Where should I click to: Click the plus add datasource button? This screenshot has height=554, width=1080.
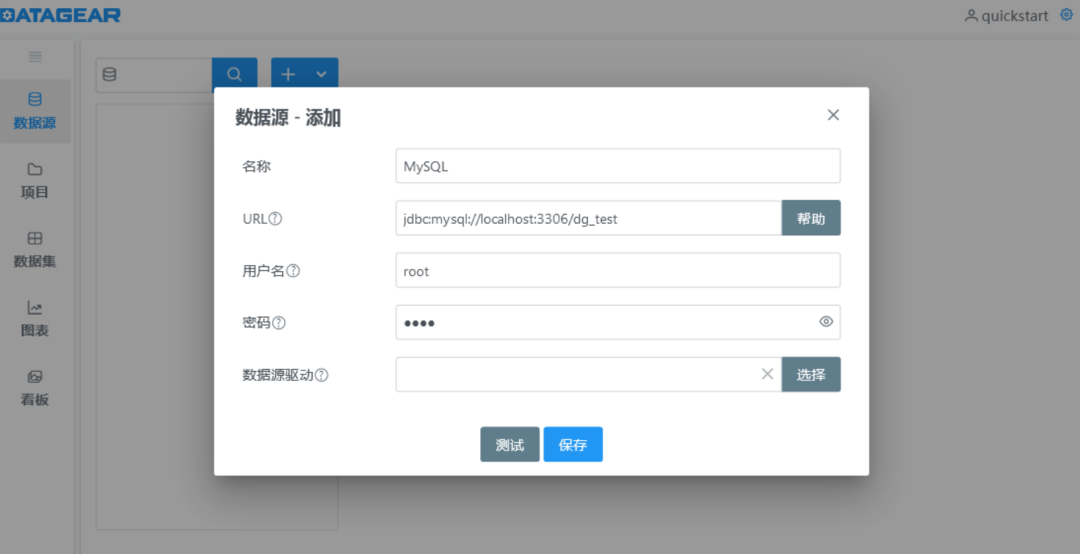pos(289,75)
